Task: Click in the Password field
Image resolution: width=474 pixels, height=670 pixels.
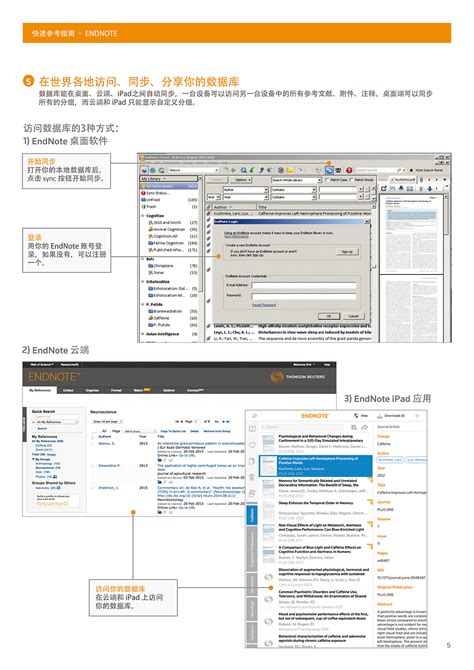Action: pyautogui.click(x=303, y=296)
